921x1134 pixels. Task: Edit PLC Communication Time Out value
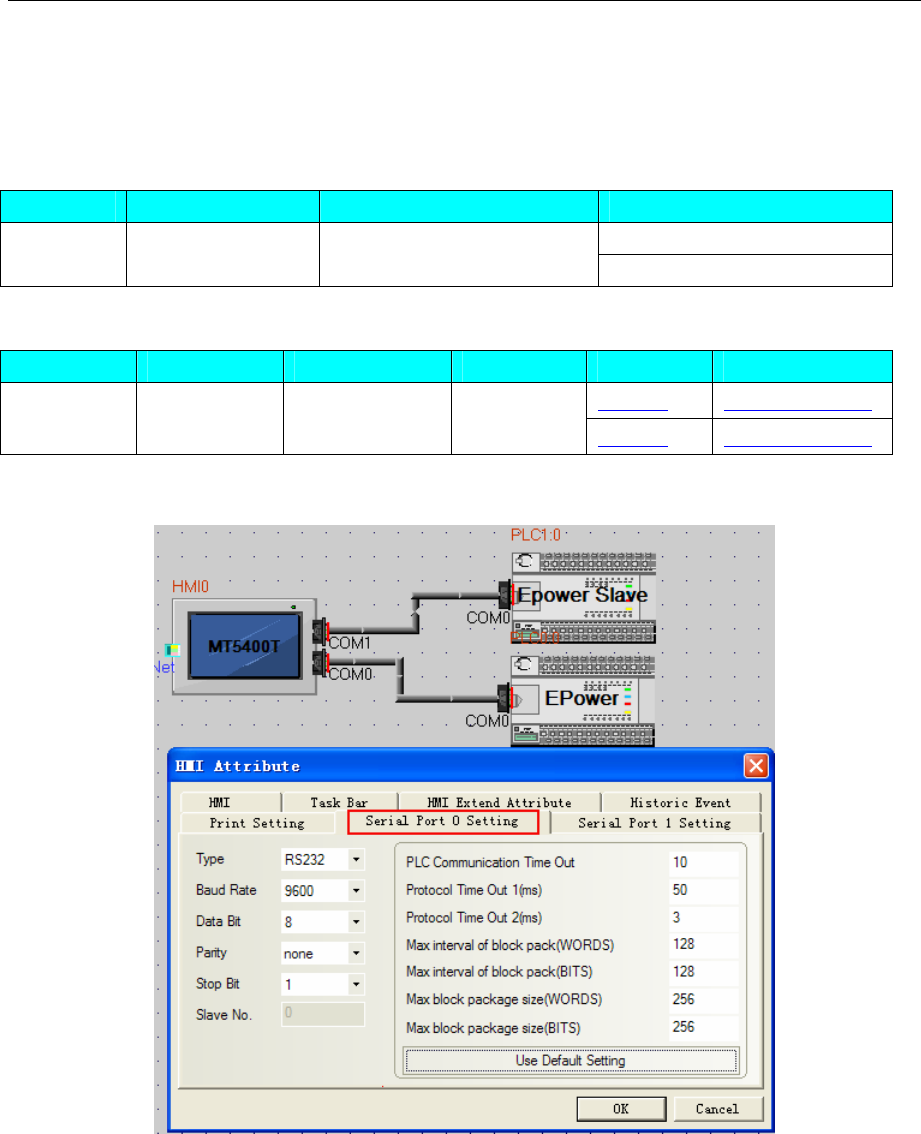[x=703, y=863]
